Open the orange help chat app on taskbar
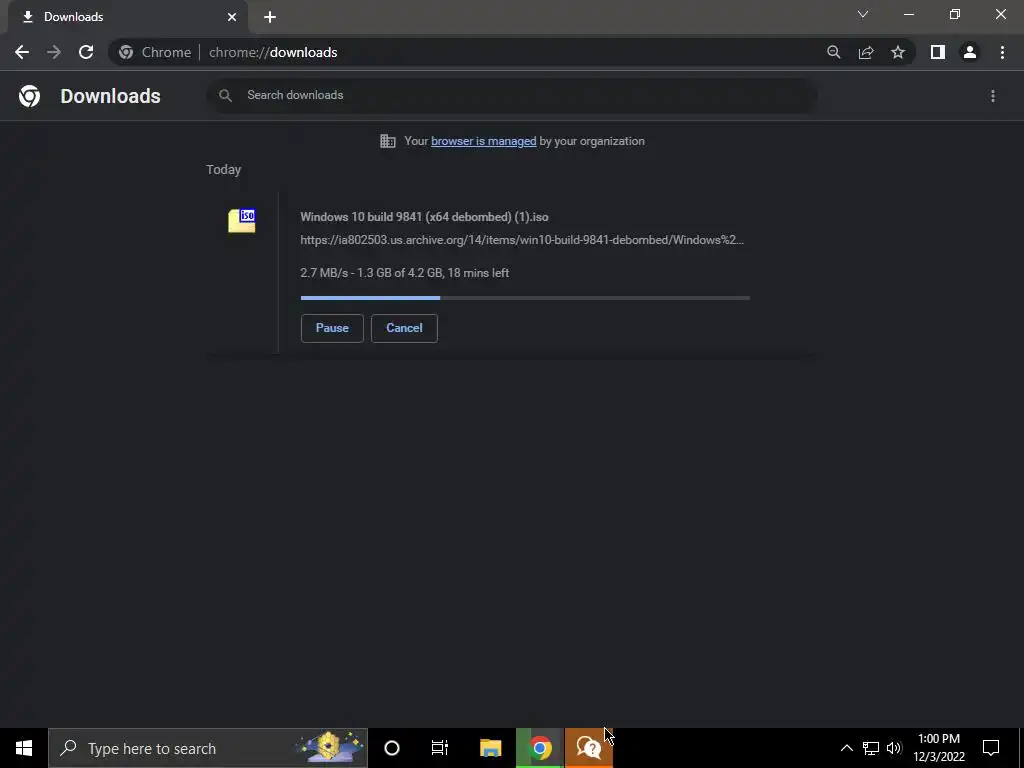The height and width of the screenshot is (768, 1024). tap(588, 748)
